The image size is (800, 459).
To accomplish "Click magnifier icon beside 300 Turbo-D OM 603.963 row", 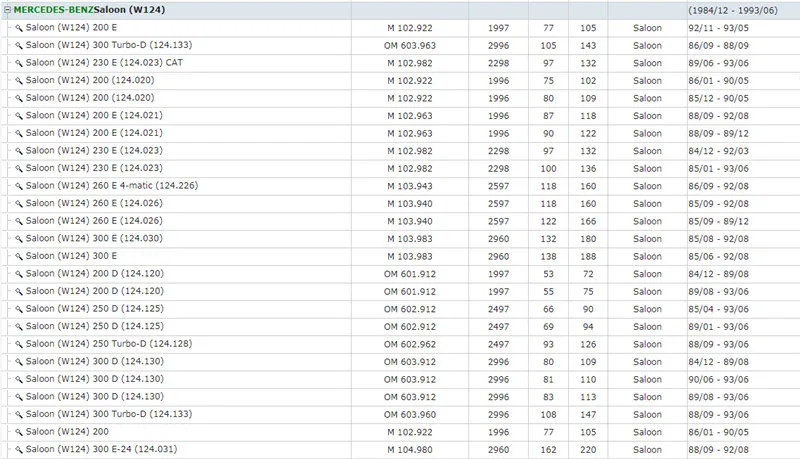I will click(x=19, y=46).
